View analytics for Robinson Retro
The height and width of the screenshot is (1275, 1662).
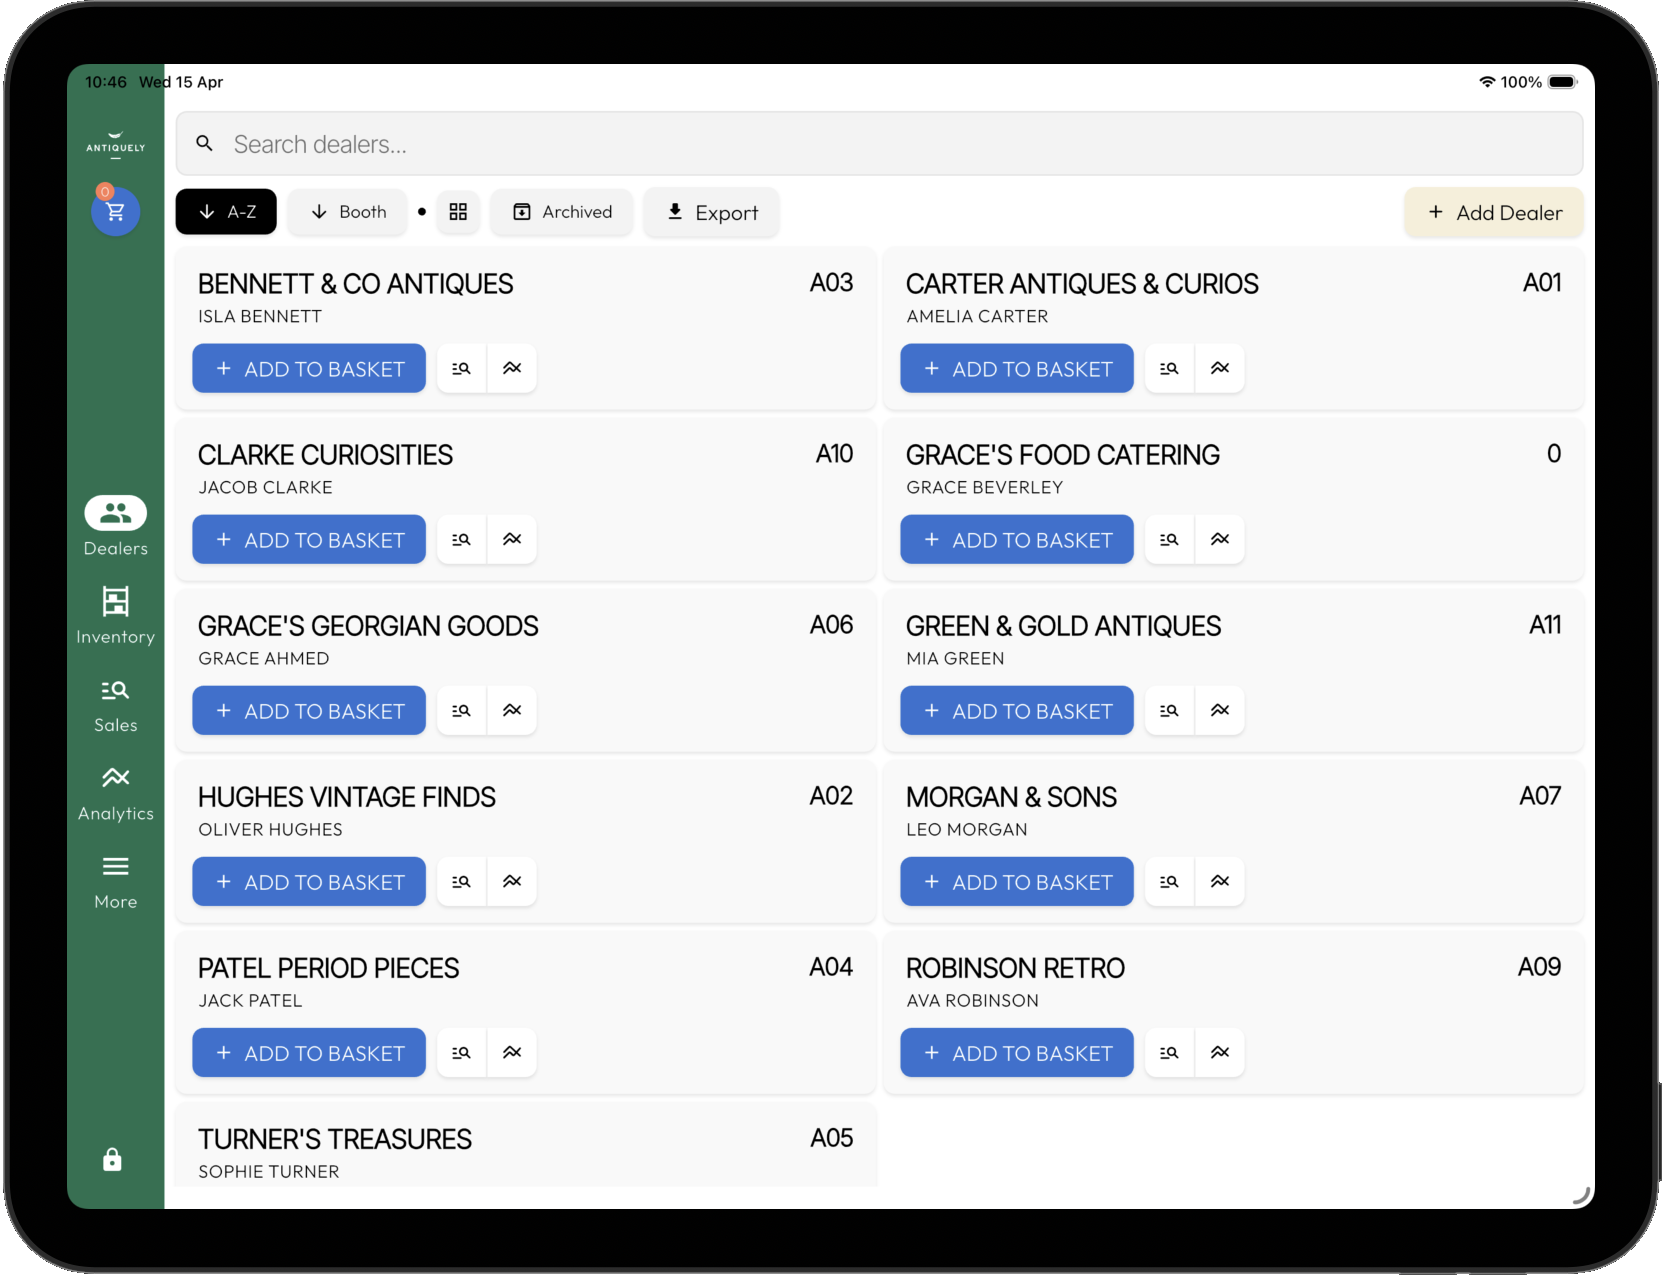coord(1220,1052)
